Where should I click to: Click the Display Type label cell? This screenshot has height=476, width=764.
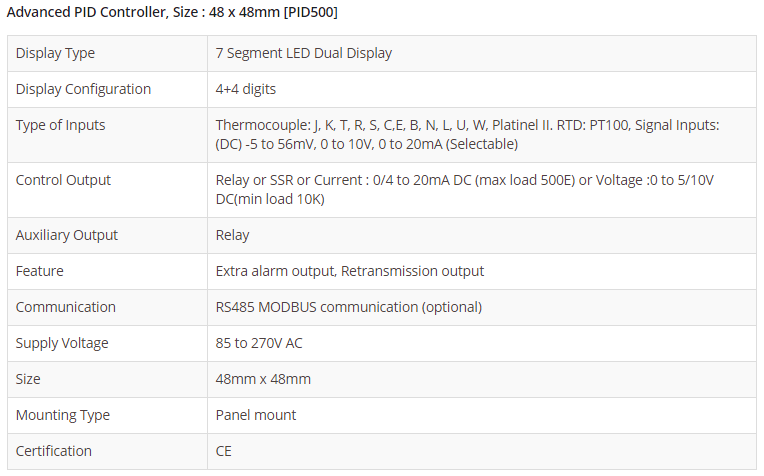(x=55, y=53)
